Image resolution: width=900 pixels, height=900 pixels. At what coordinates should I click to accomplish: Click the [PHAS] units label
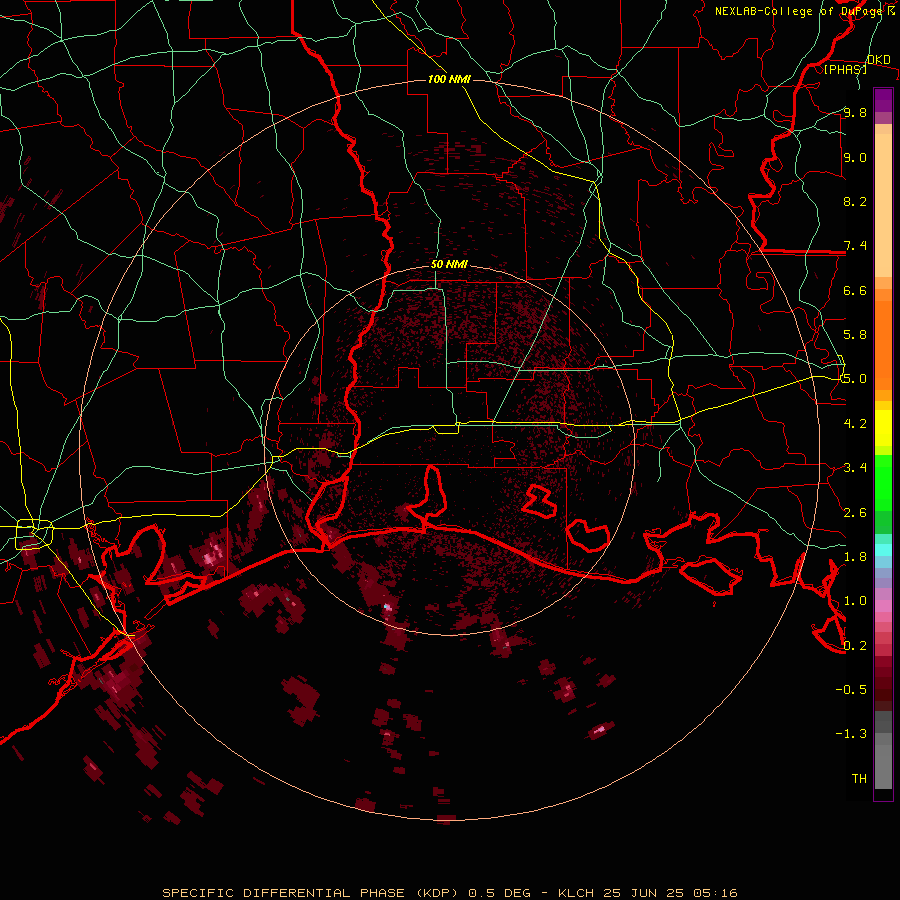point(845,69)
